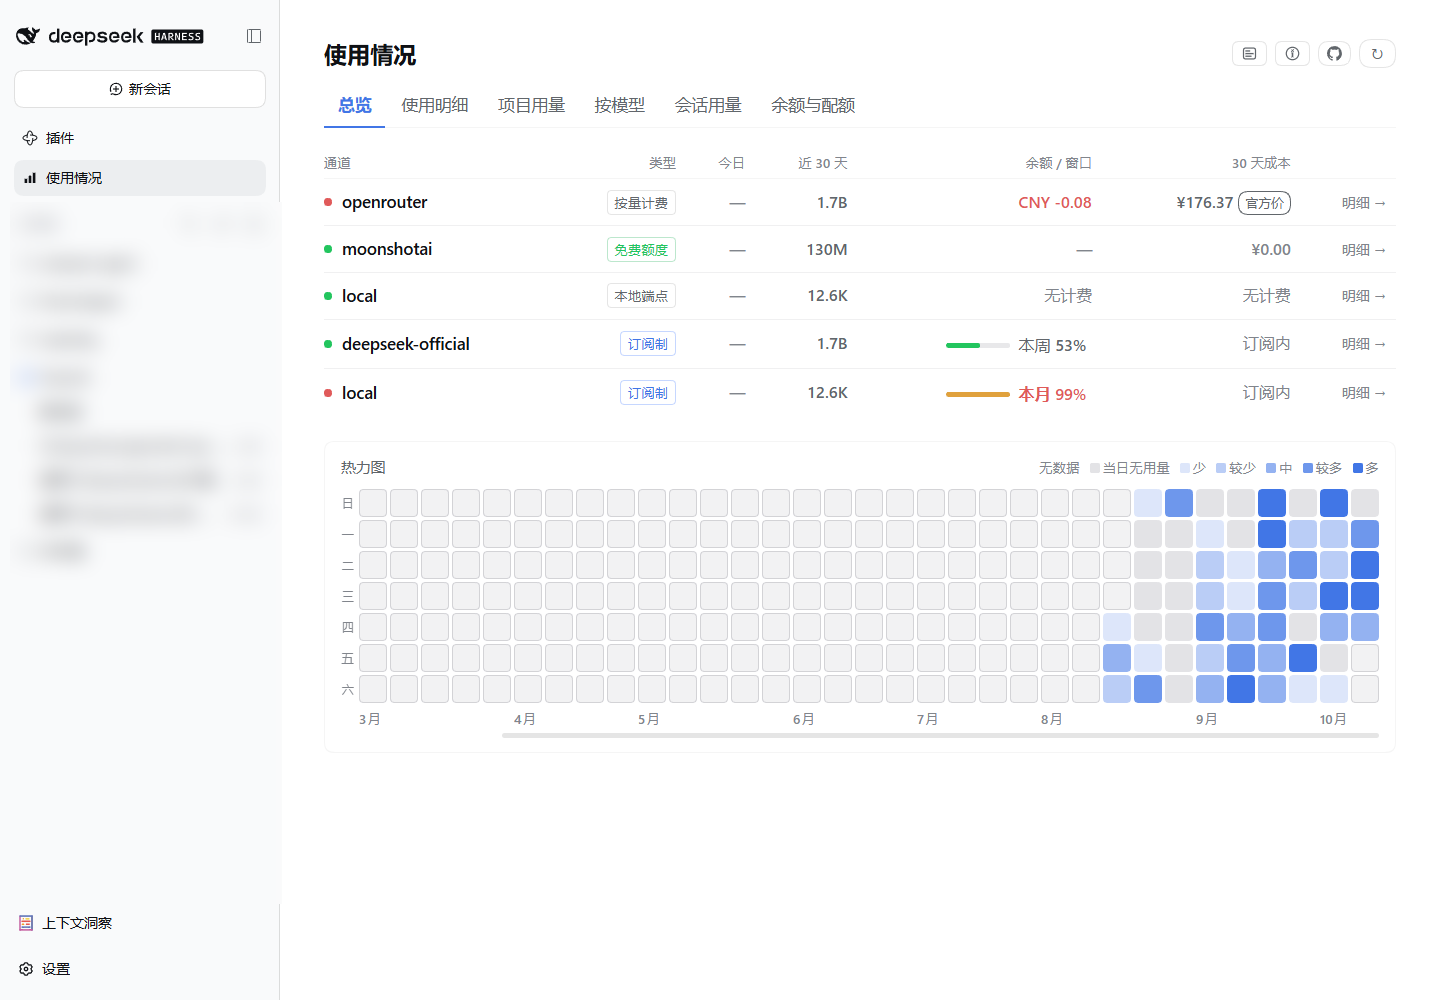Open 明细 → in the 本月 99% row
This screenshot has height=1000, width=1440.
click(x=1363, y=393)
